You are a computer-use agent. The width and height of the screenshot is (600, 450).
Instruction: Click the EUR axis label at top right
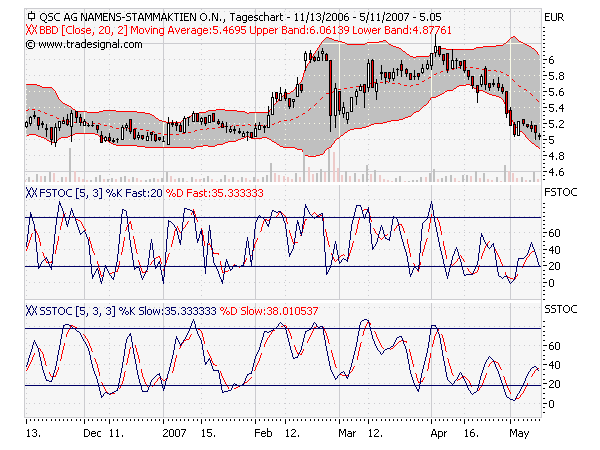[554, 18]
